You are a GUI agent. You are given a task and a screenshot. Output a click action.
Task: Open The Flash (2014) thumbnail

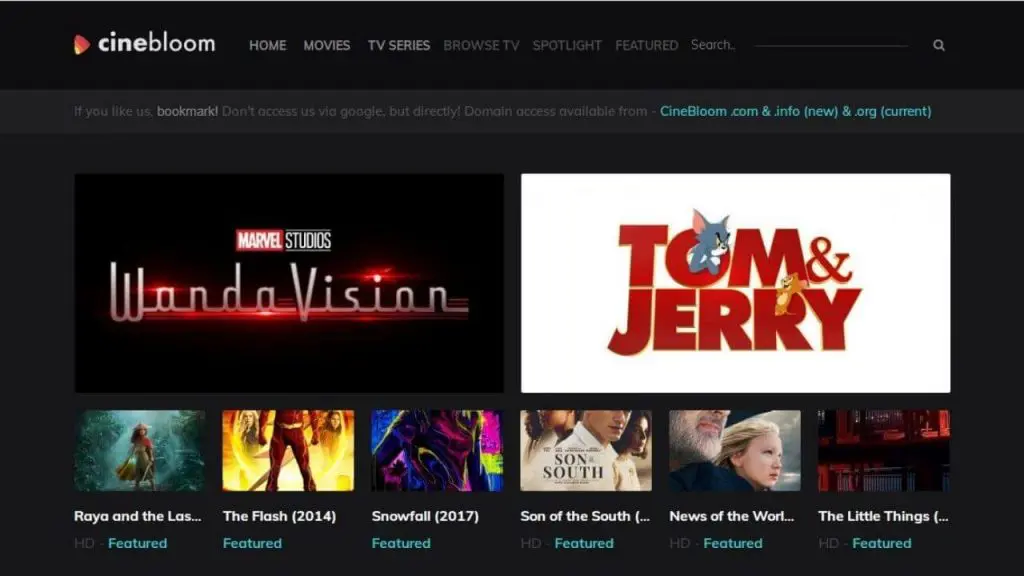pos(288,450)
